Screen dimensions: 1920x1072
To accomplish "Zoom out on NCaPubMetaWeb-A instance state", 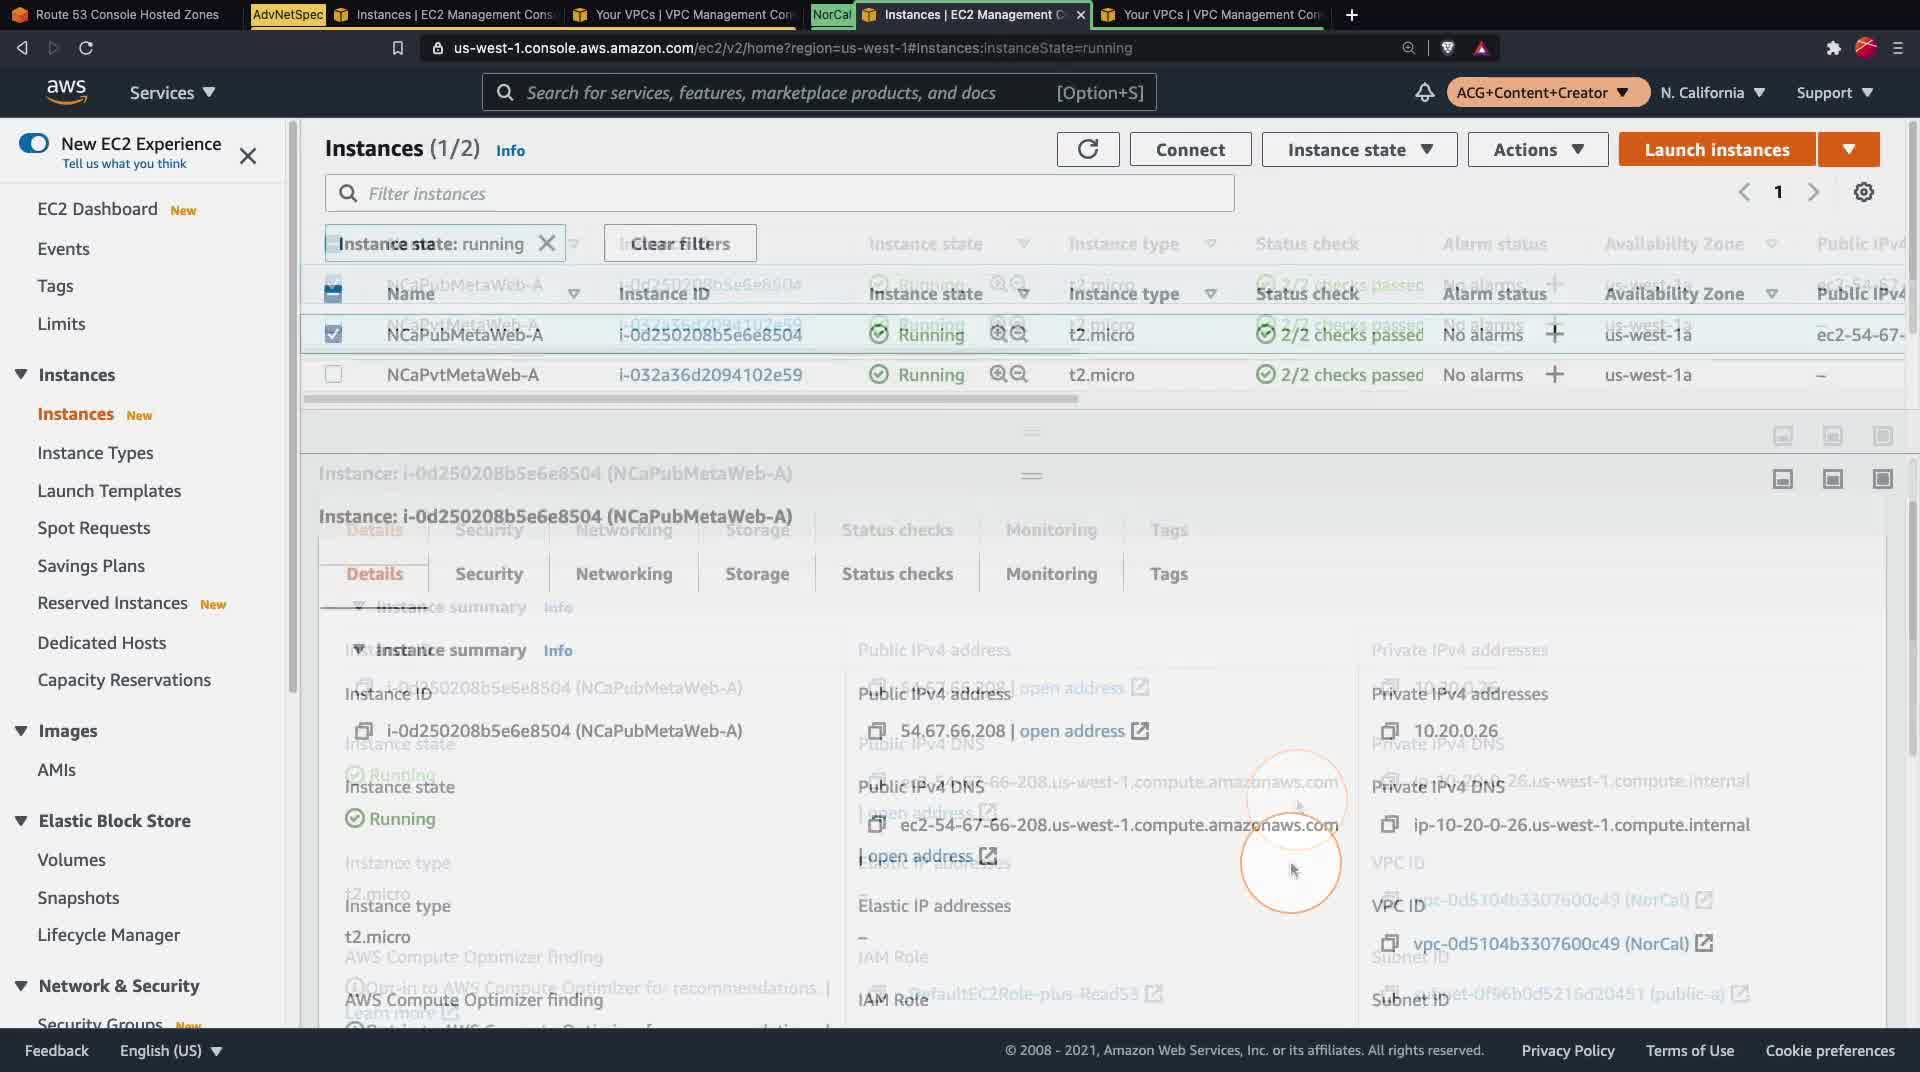I will (1019, 333).
